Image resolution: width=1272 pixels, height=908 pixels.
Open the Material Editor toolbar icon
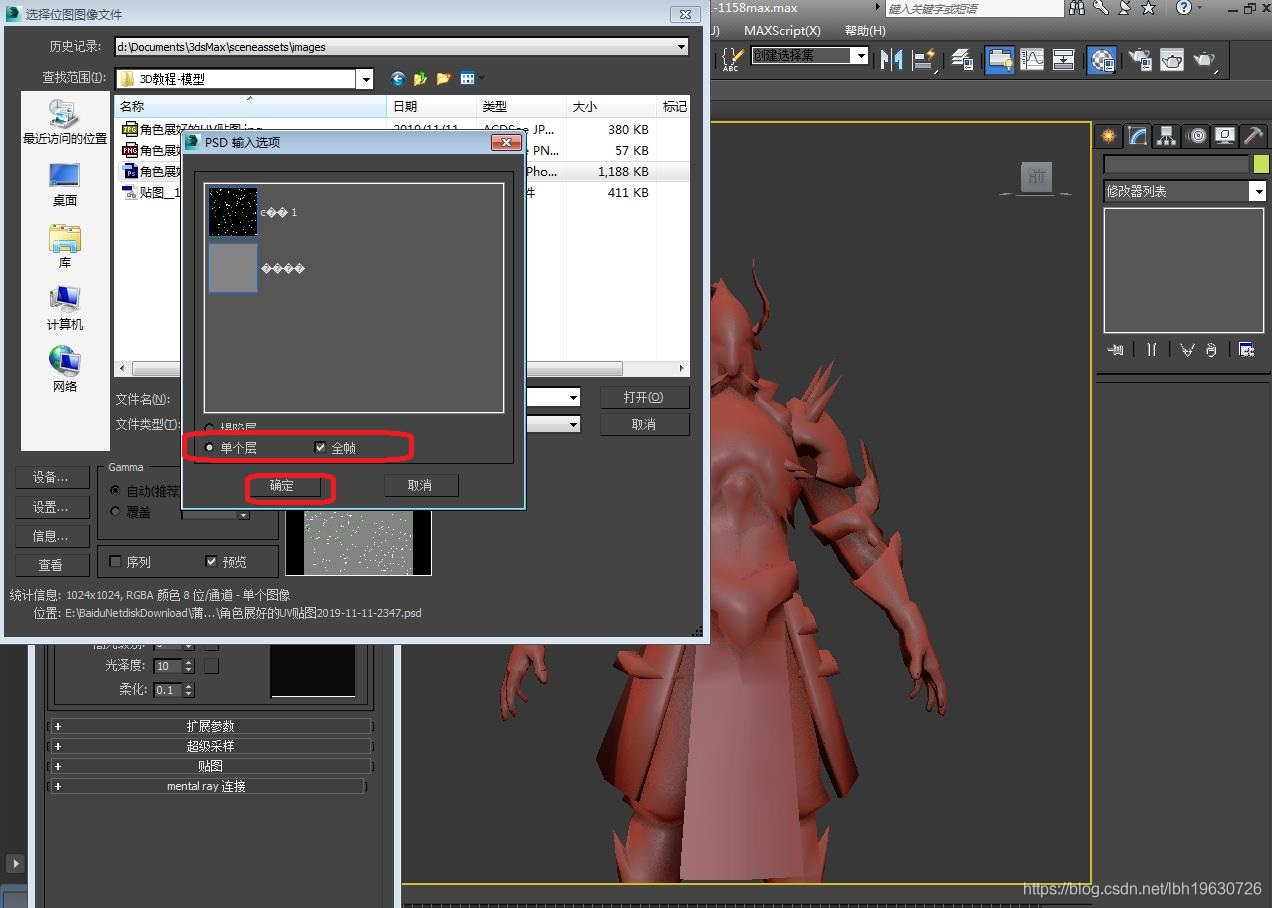(x=1102, y=60)
